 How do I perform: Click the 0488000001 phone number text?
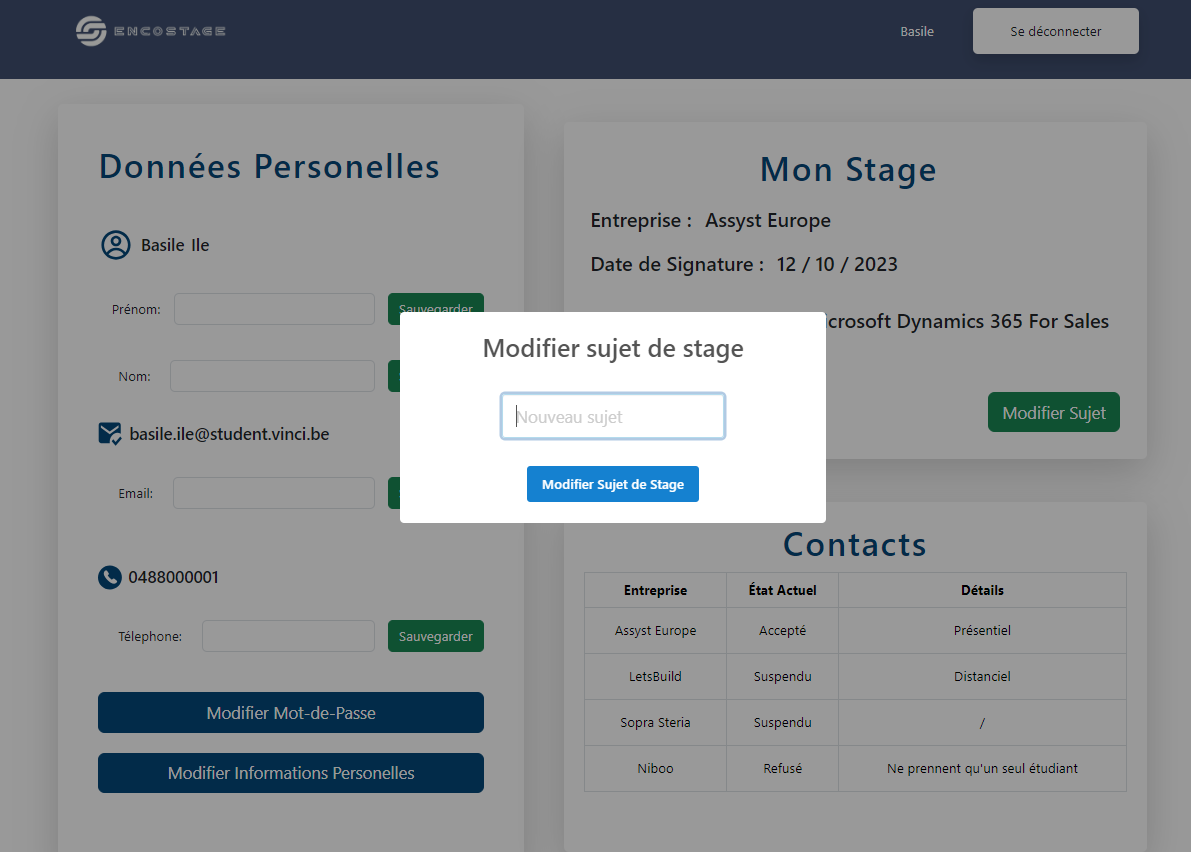[x=173, y=577]
